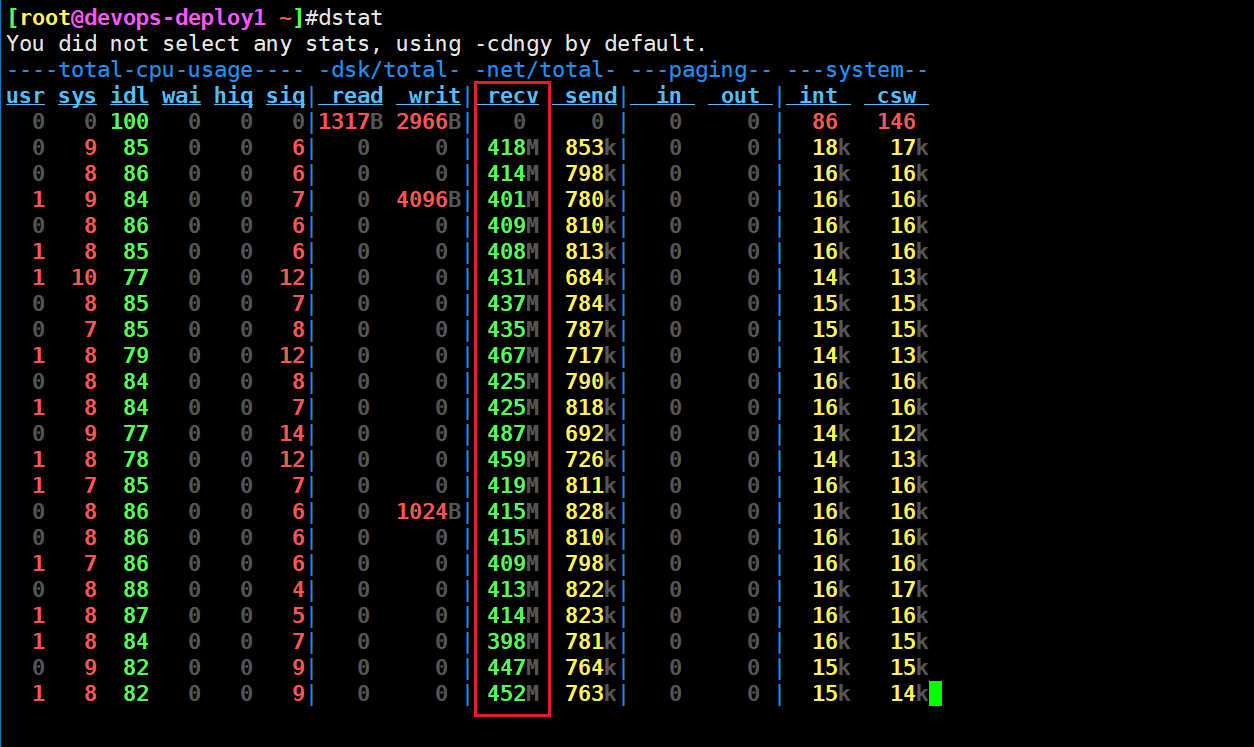The image size is (1254, 747).
Task: Click the siq column header
Action: pos(286,96)
